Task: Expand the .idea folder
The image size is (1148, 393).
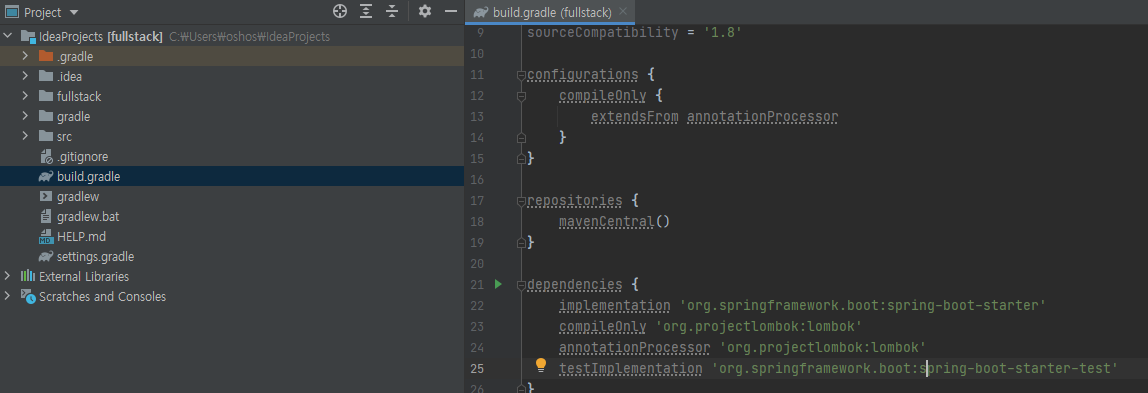Action: [25, 76]
